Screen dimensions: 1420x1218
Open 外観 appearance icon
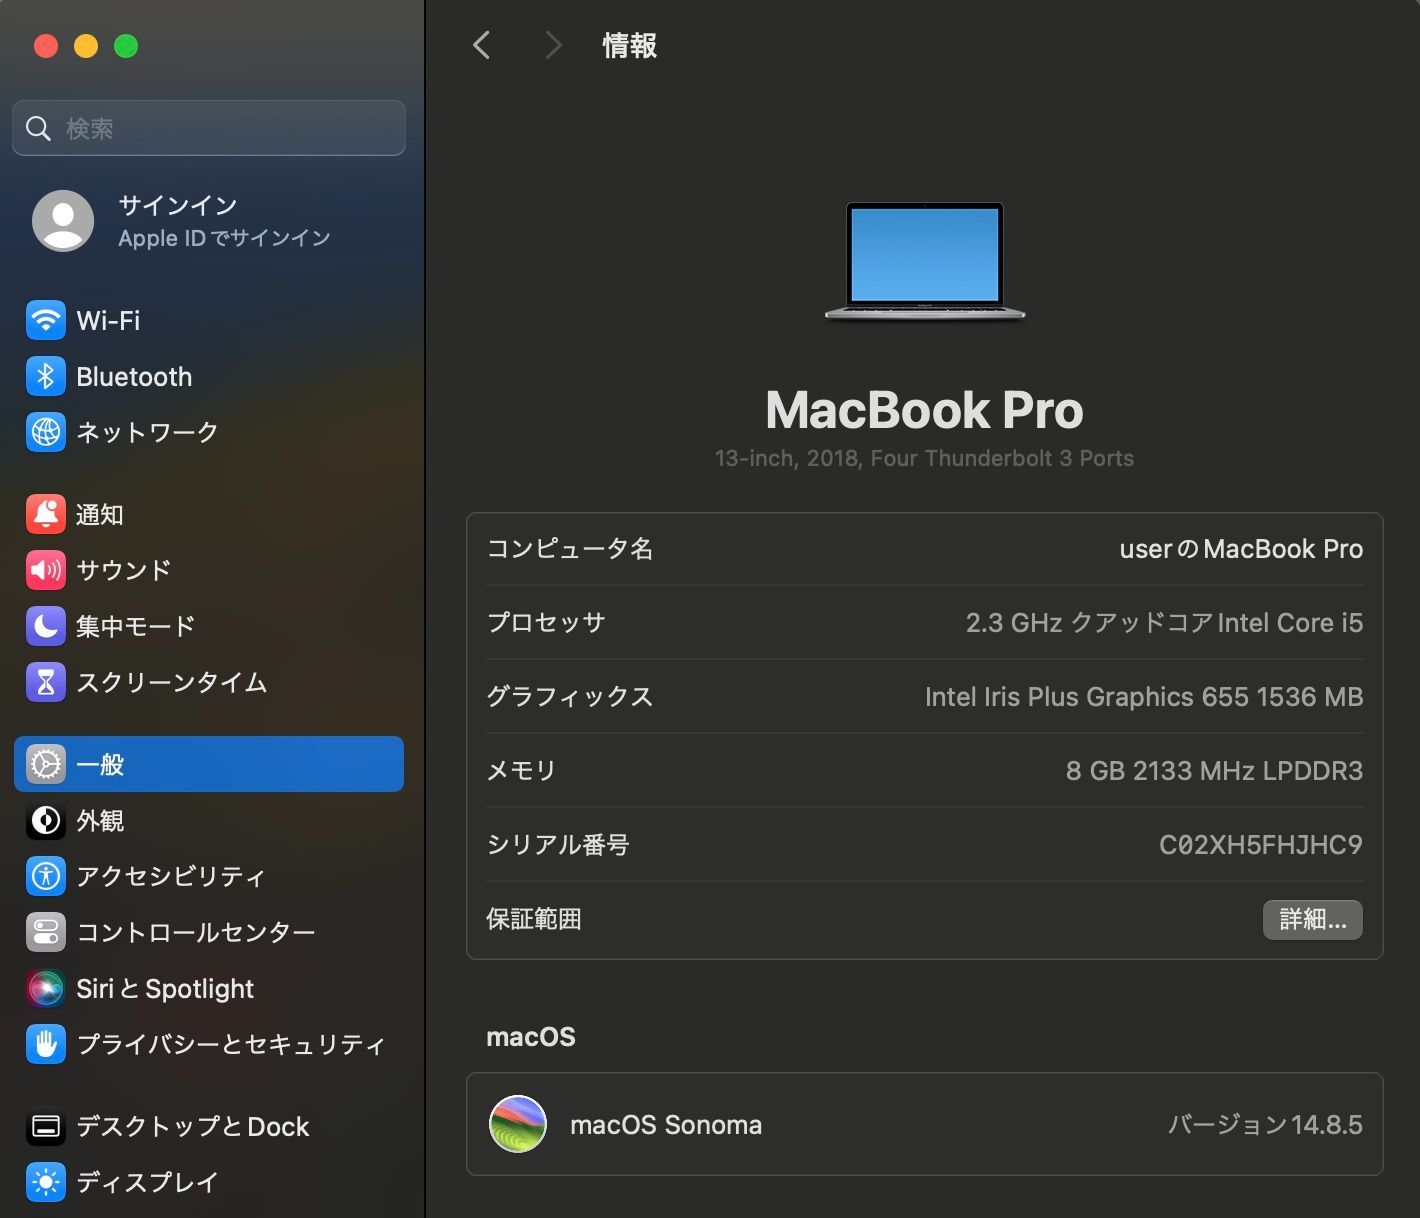46,820
